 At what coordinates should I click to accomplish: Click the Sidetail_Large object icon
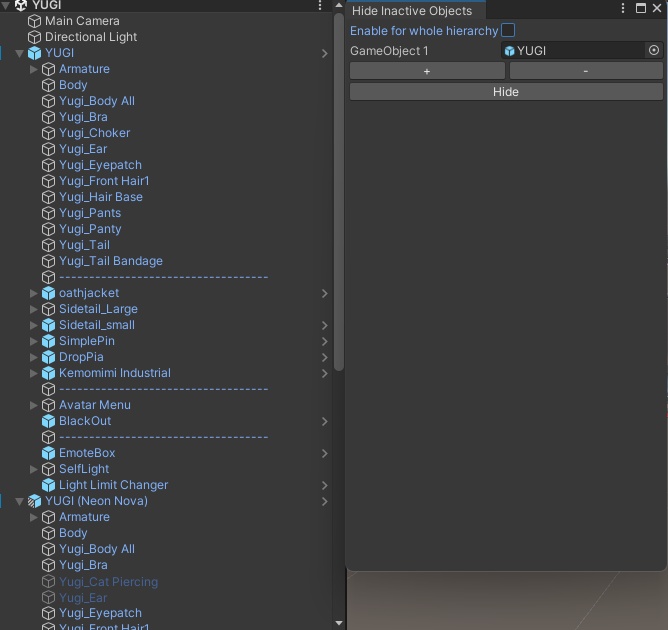[48, 309]
